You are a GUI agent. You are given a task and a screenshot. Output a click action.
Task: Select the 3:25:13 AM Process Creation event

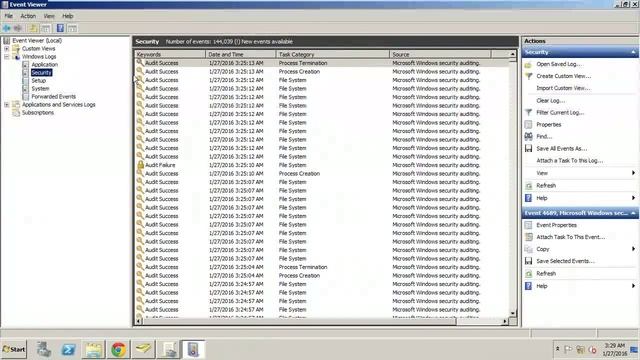[322, 71]
